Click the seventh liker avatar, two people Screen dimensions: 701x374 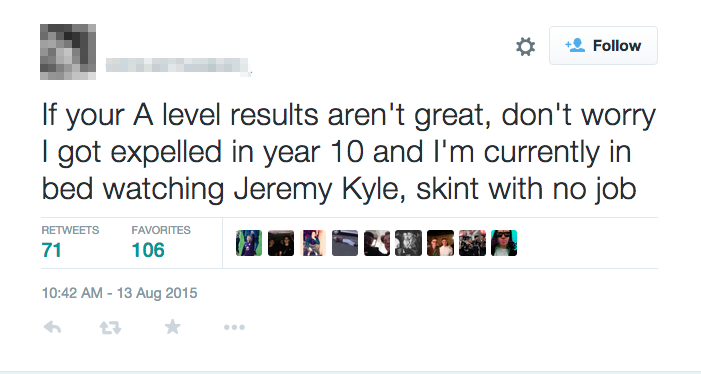440,243
